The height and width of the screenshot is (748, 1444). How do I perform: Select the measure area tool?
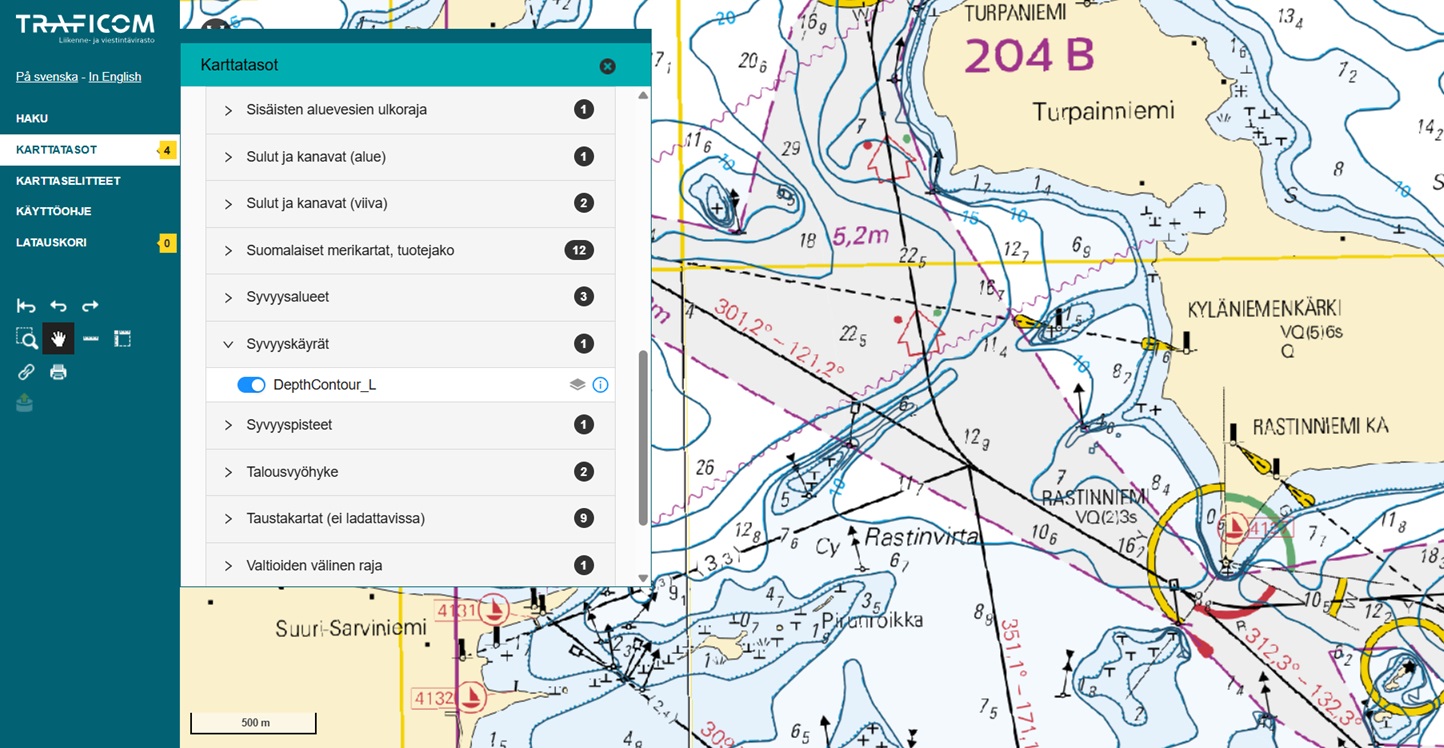tap(122, 339)
